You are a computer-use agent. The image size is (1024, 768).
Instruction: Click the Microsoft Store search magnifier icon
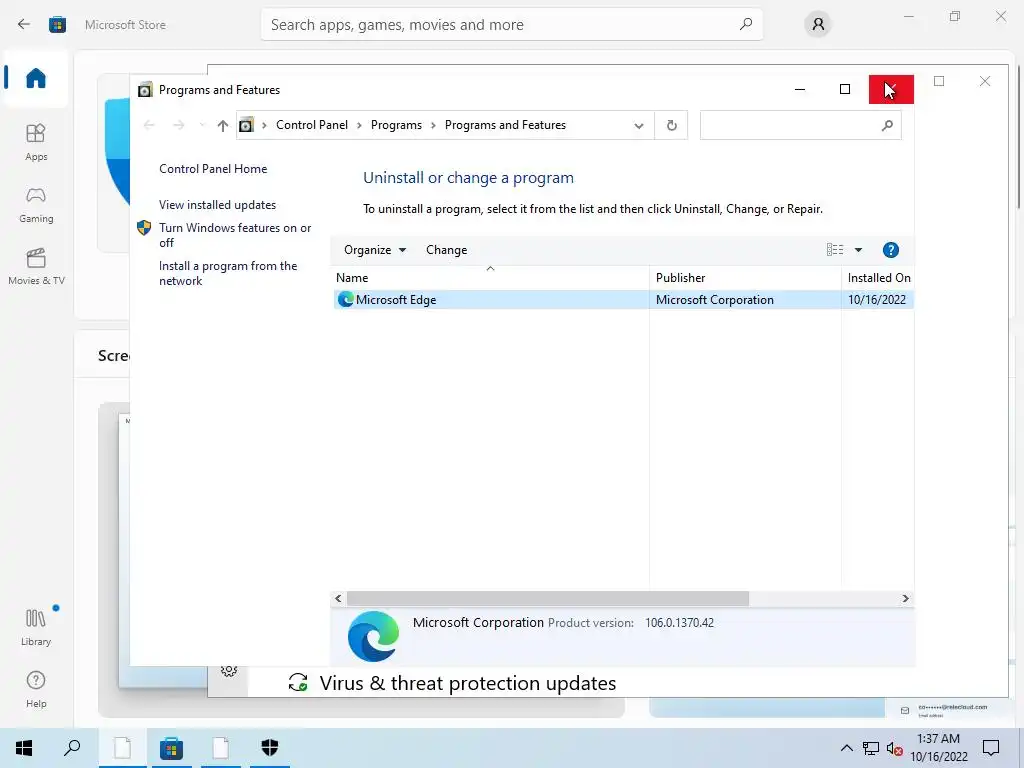pyautogui.click(x=745, y=25)
